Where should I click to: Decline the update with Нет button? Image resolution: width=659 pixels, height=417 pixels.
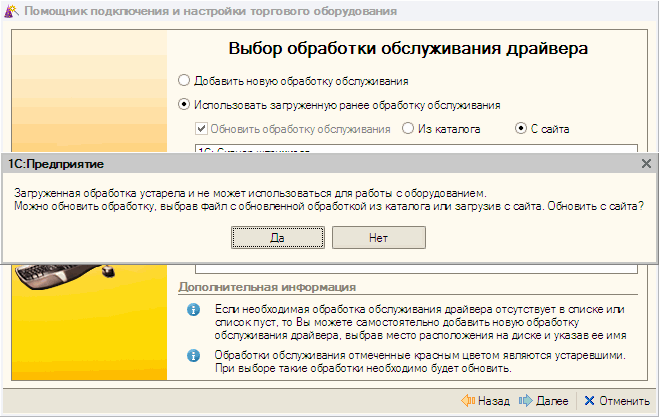pos(378,238)
